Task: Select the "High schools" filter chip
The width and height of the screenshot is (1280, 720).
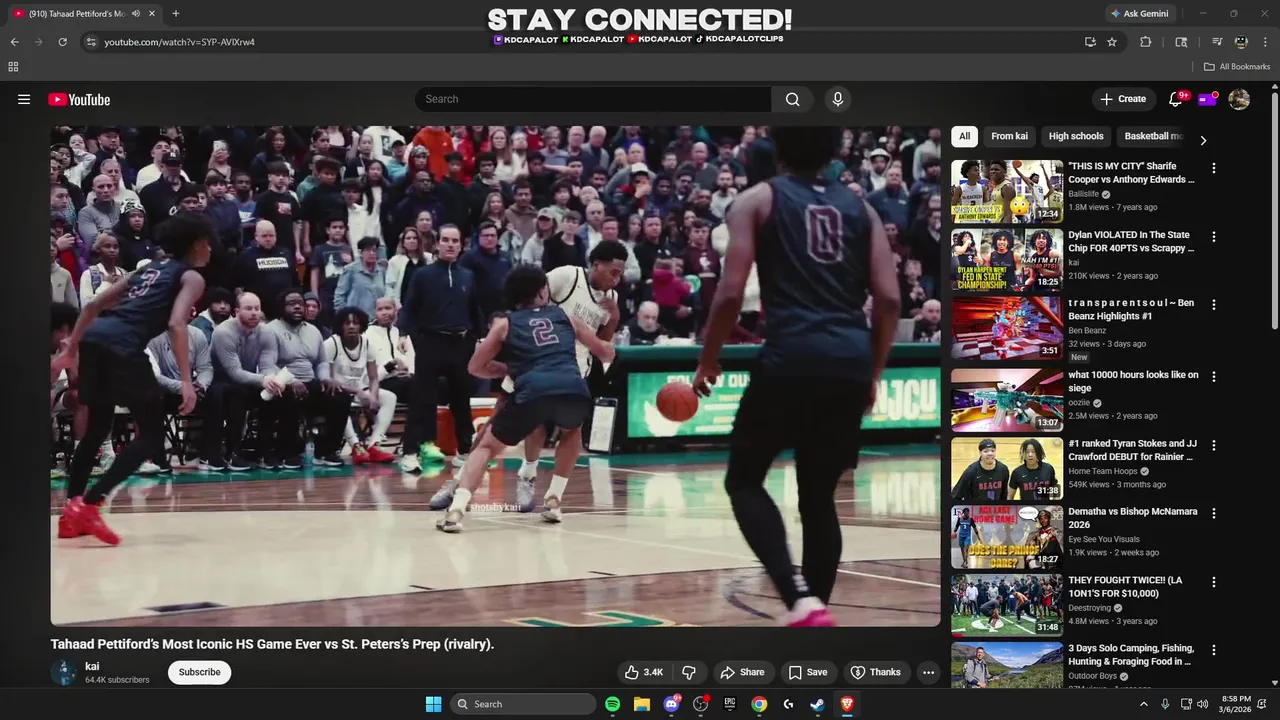Action: point(1076,136)
